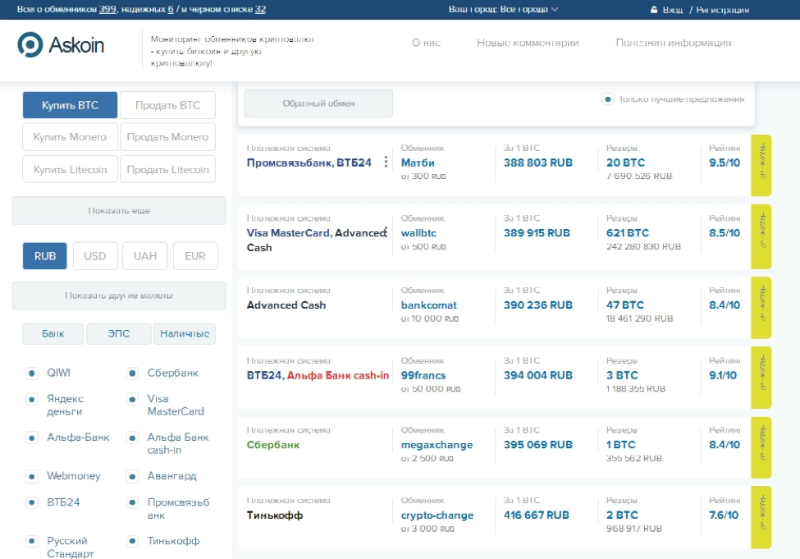This screenshot has height=559, width=800.
Task: Open the 399 exchangers count link
Action: pyautogui.click(x=107, y=9)
